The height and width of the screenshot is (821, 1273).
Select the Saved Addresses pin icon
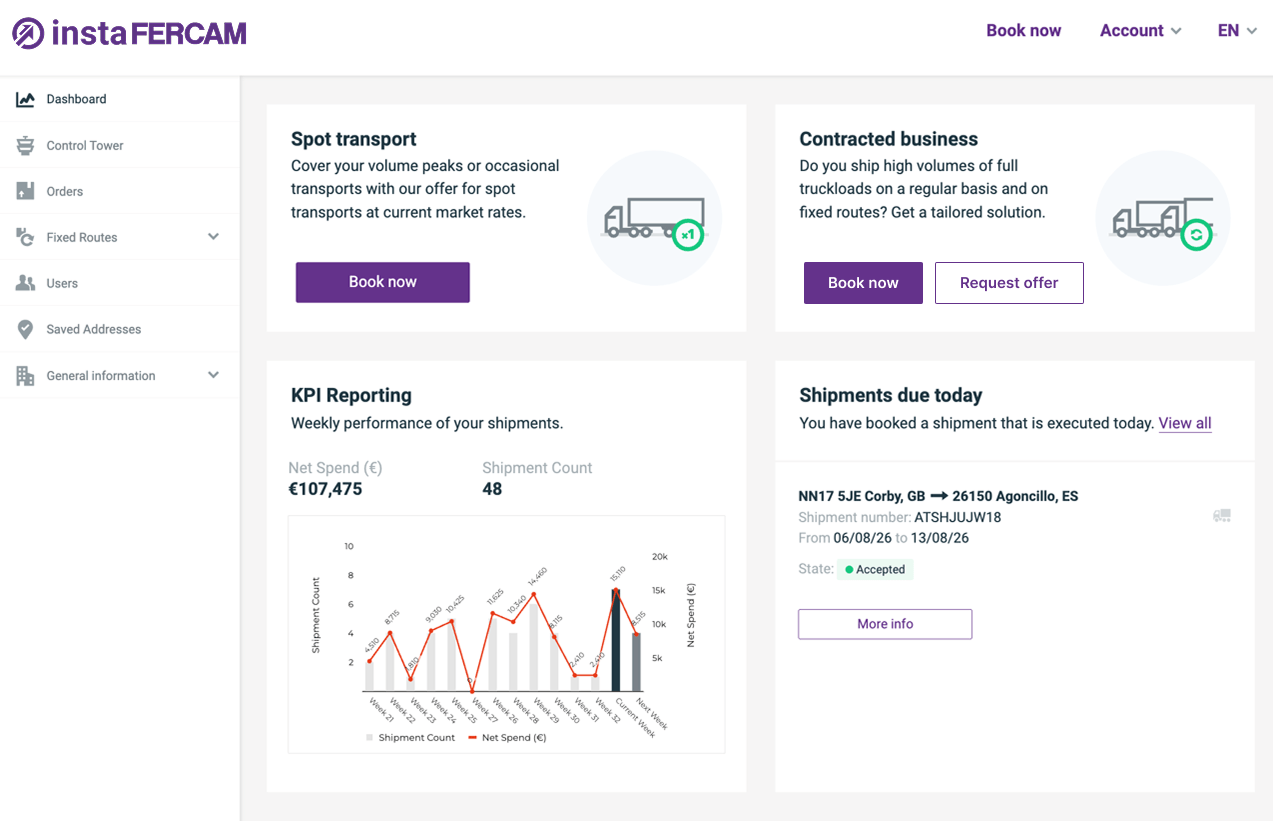[x=25, y=329]
